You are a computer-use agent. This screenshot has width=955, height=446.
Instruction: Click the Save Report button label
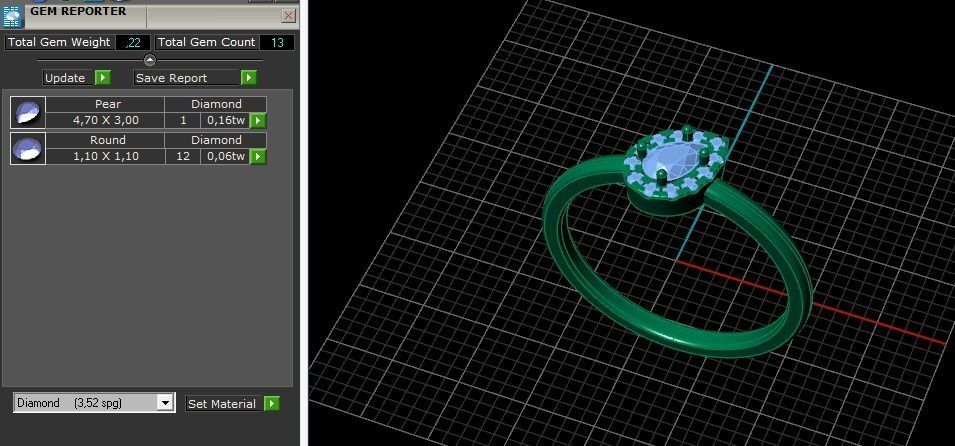click(x=186, y=78)
